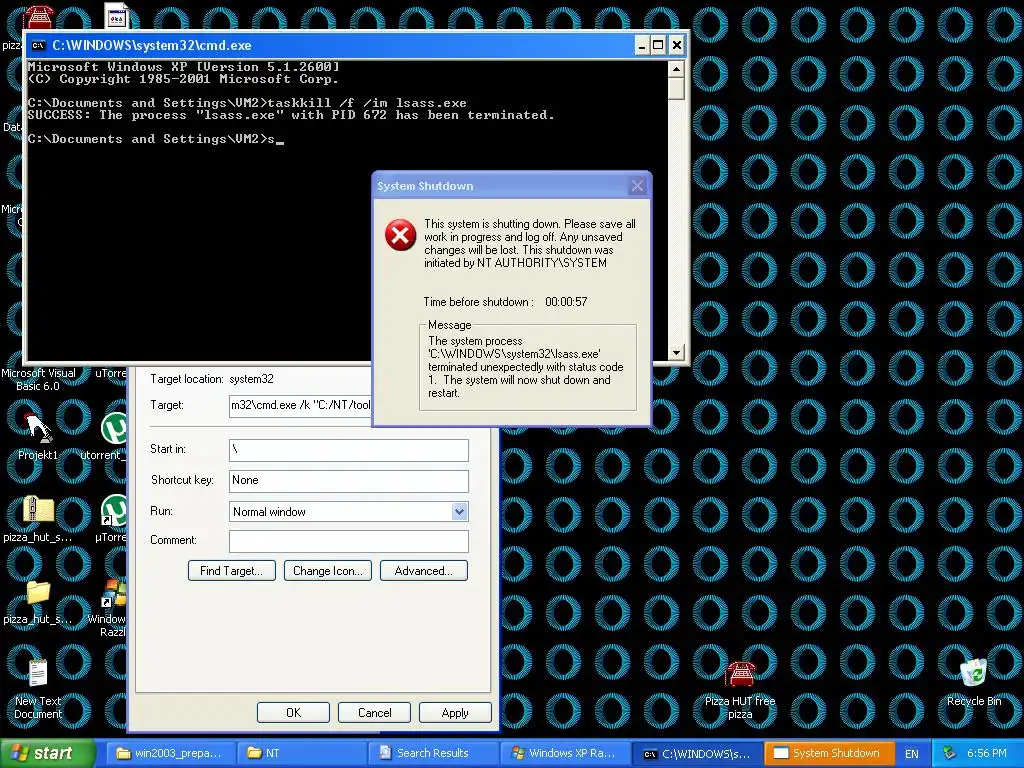Click Apply in the shortcut properties dialog

[x=455, y=712]
